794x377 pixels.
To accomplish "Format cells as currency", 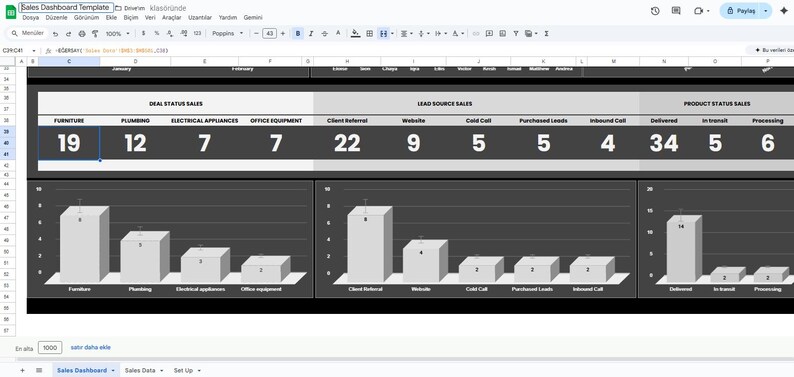I will [143, 33].
